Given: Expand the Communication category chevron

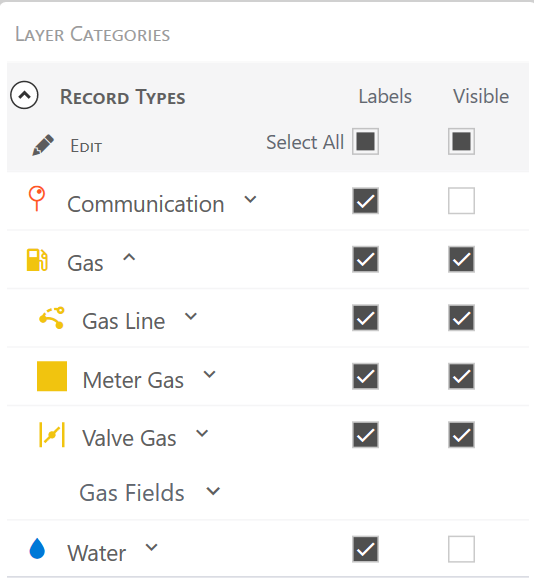Looking at the screenshot, I should pos(250,199).
